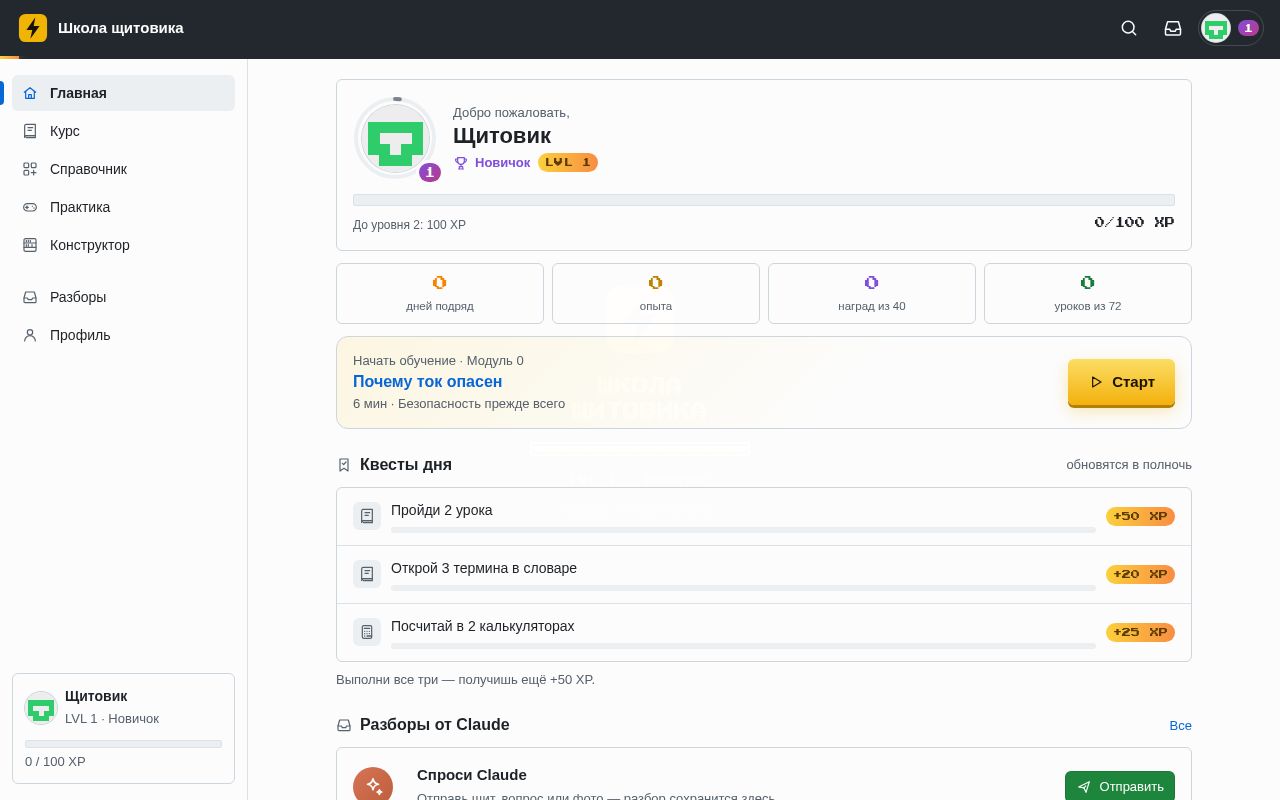Click the green Отправить button
Image resolution: width=1280 pixels, height=800 pixels.
point(1120,786)
